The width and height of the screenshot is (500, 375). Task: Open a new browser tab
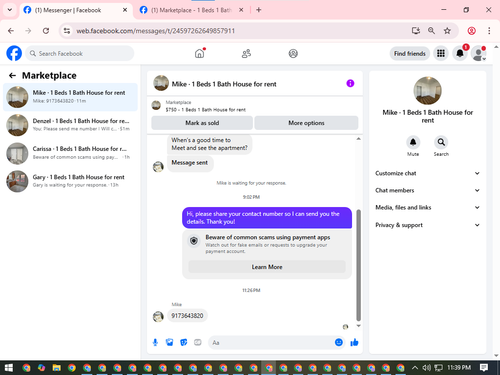[x=259, y=10]
